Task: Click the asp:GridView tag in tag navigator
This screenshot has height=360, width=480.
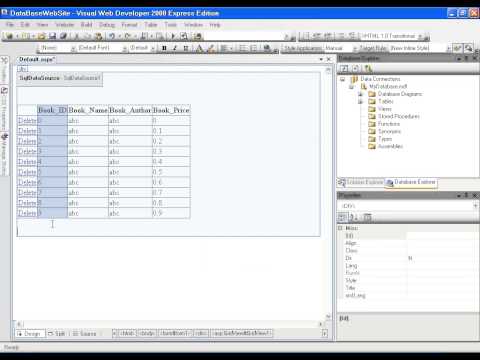Action: click(242, 333)
